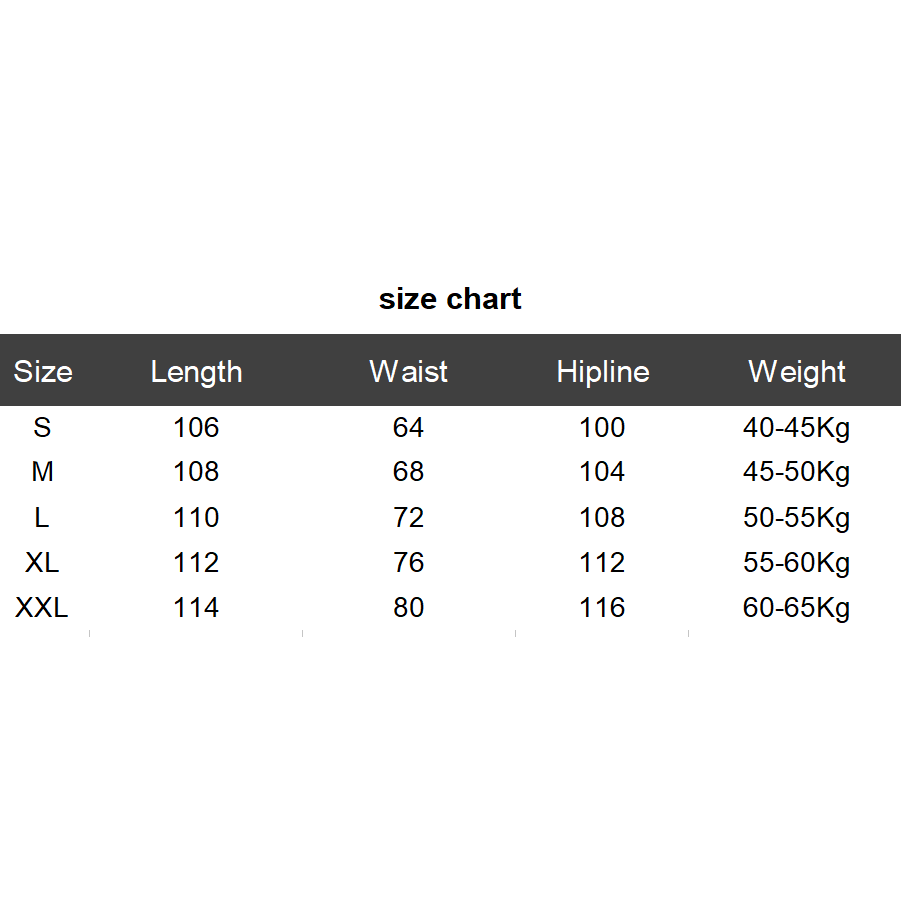Click the Length column header

196,372
